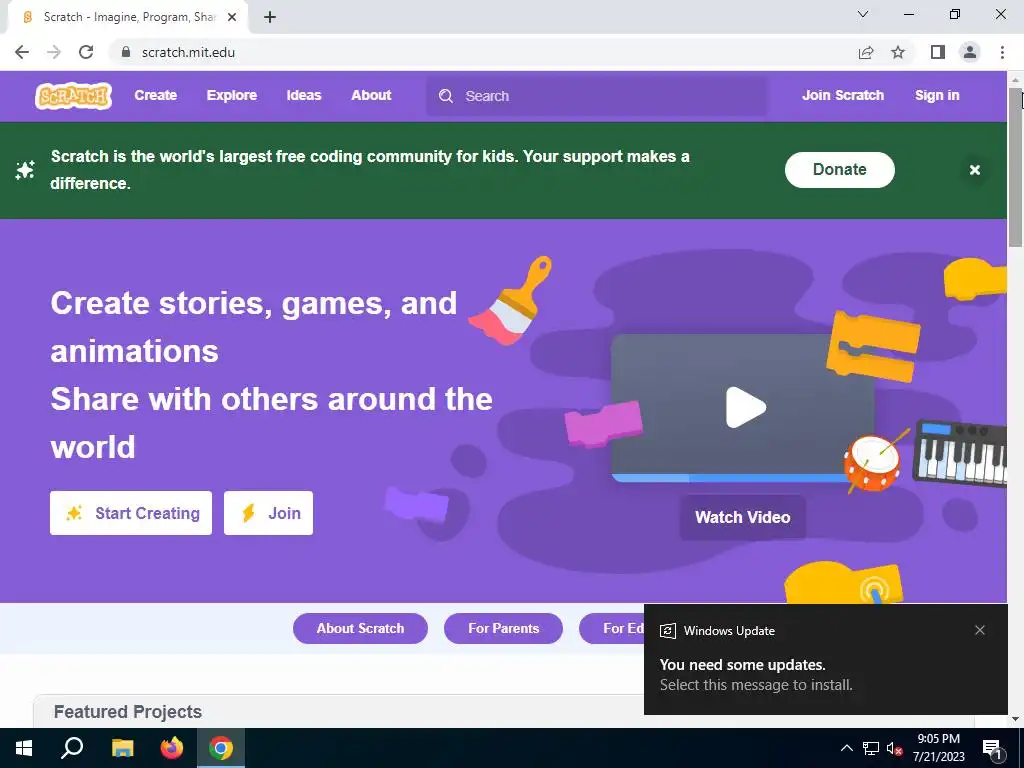
Task: Open the Explore page
Action: (232, 95)
